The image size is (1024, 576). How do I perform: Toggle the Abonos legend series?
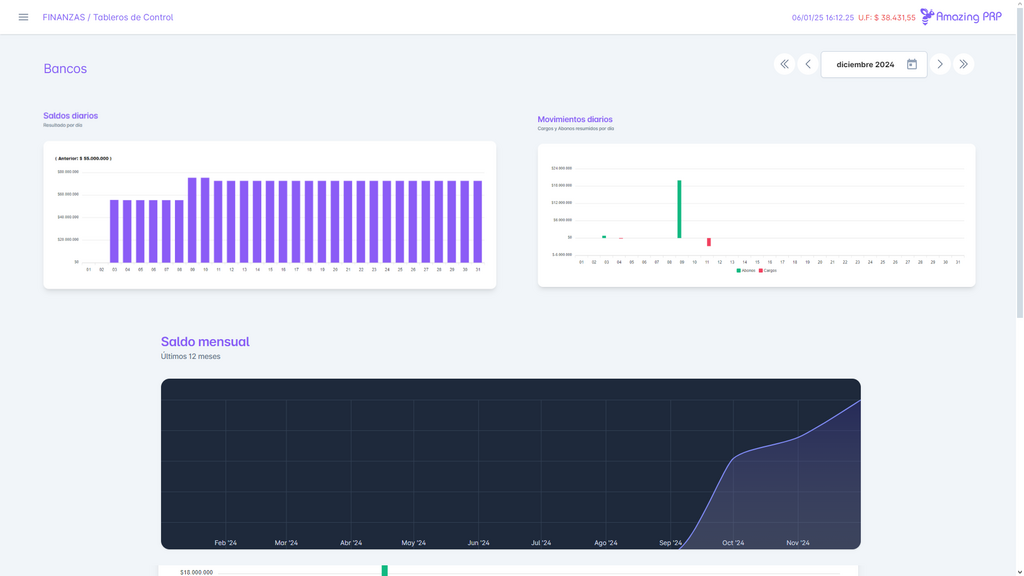746,270
